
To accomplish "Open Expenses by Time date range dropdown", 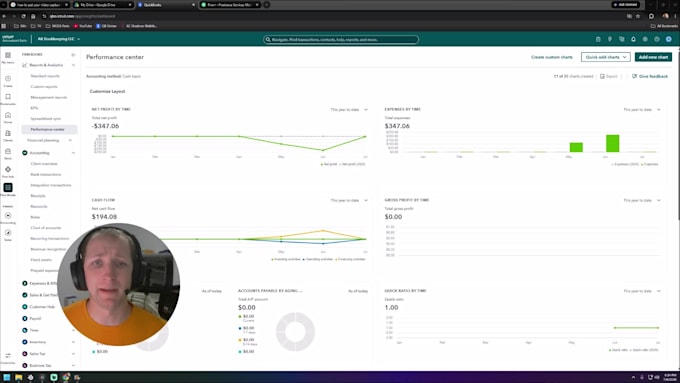I will point(642,110).
